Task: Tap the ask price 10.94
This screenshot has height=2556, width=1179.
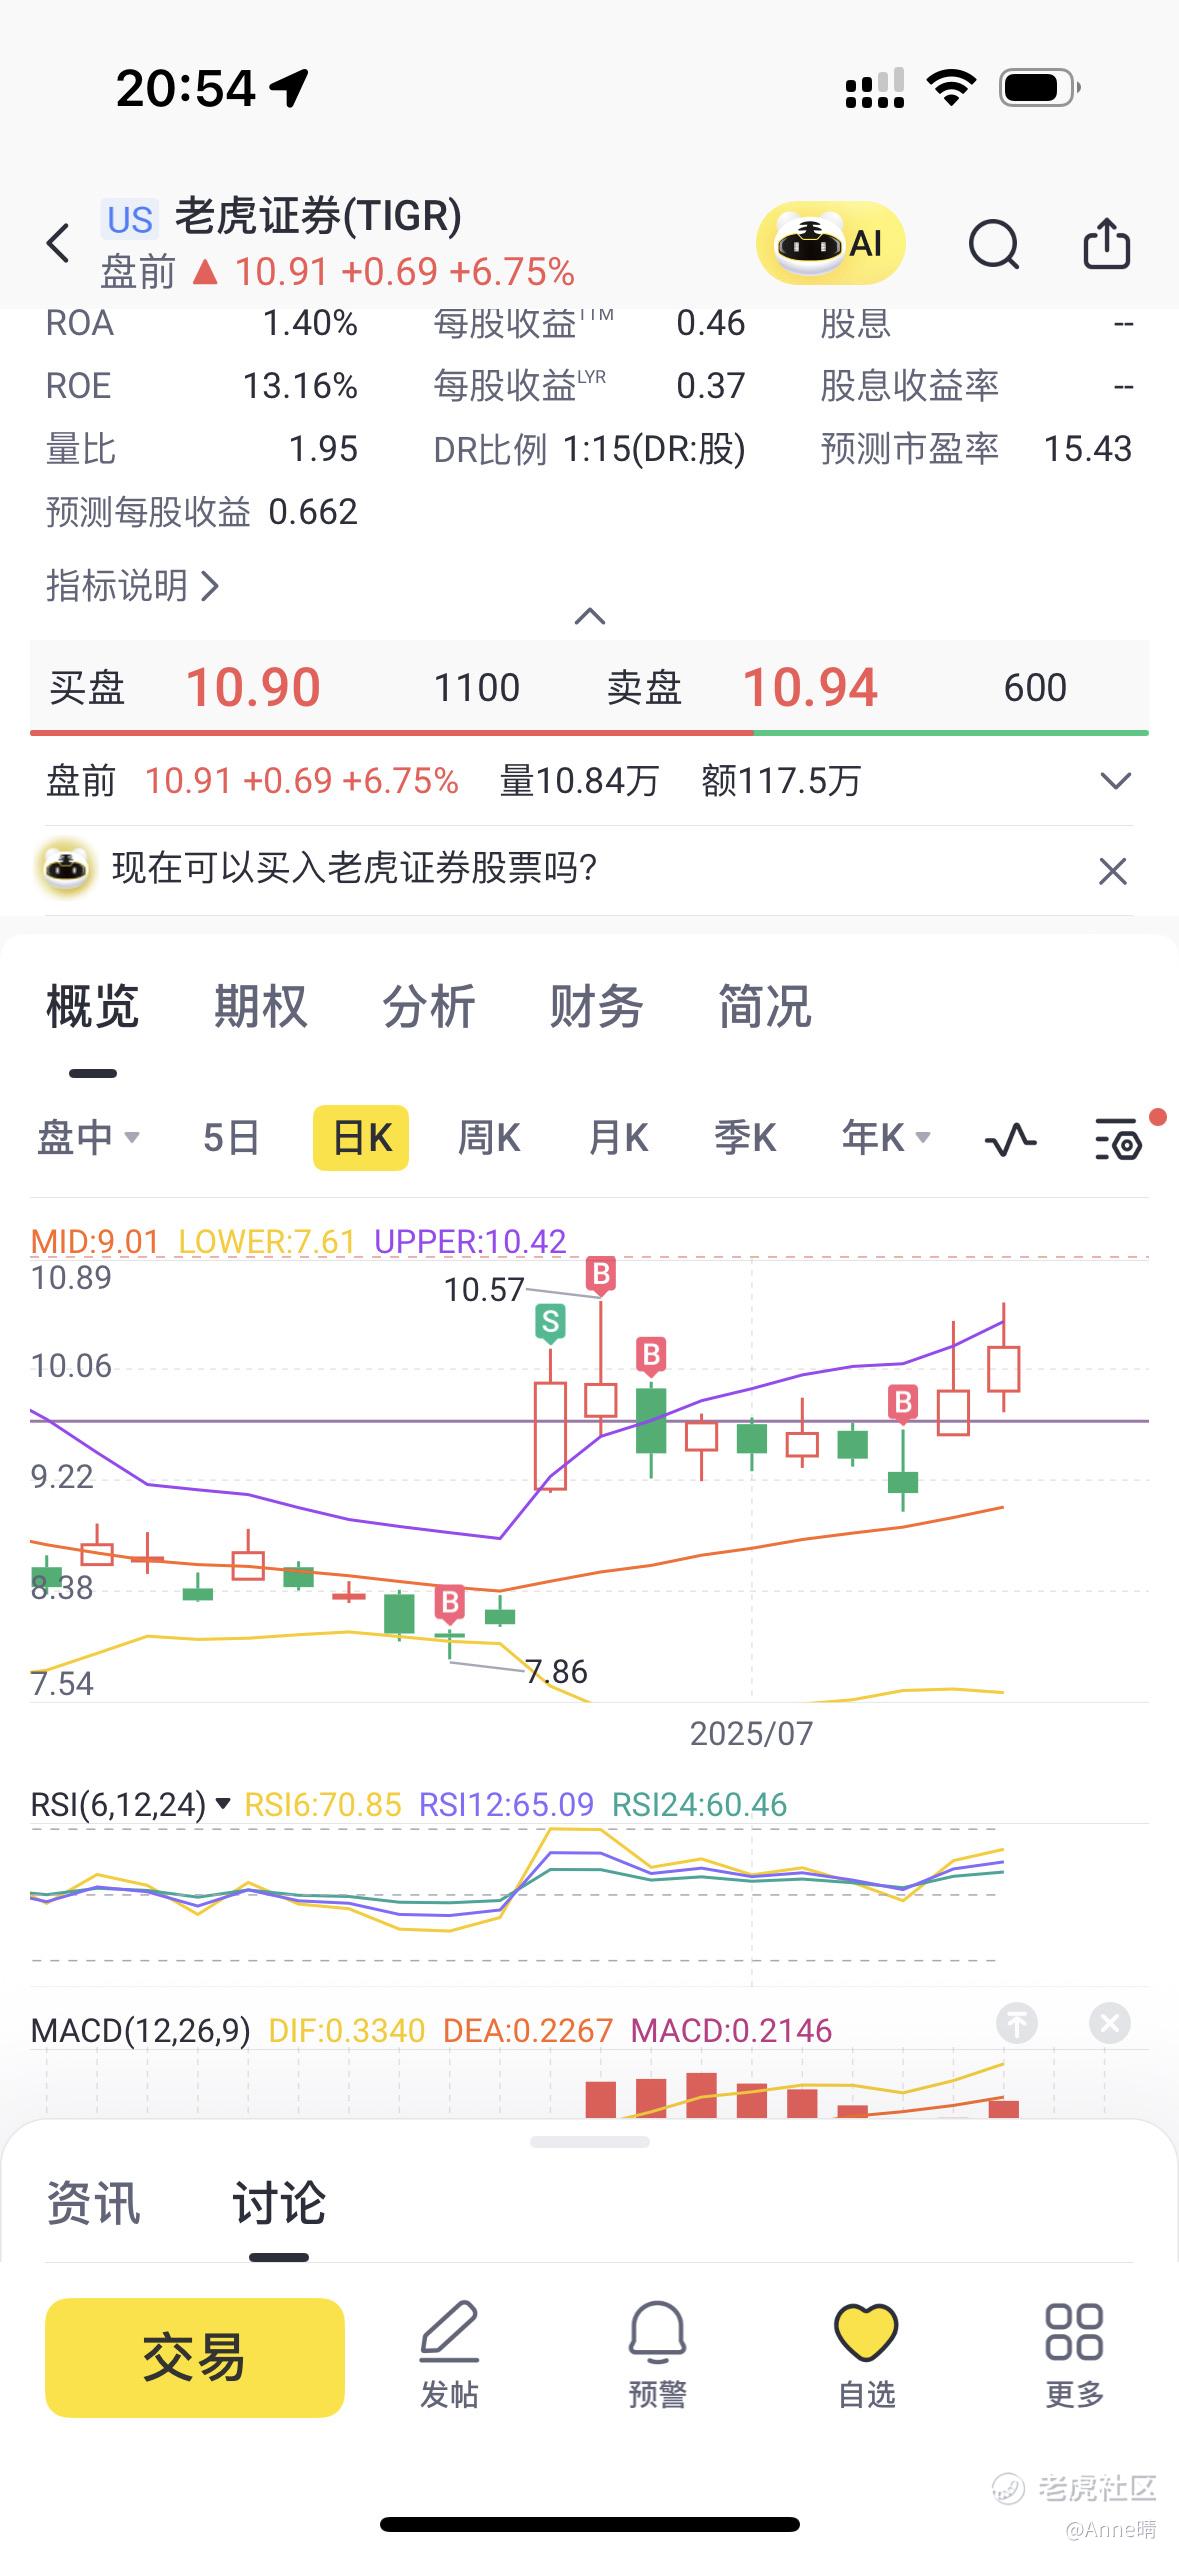Action: 810,688
